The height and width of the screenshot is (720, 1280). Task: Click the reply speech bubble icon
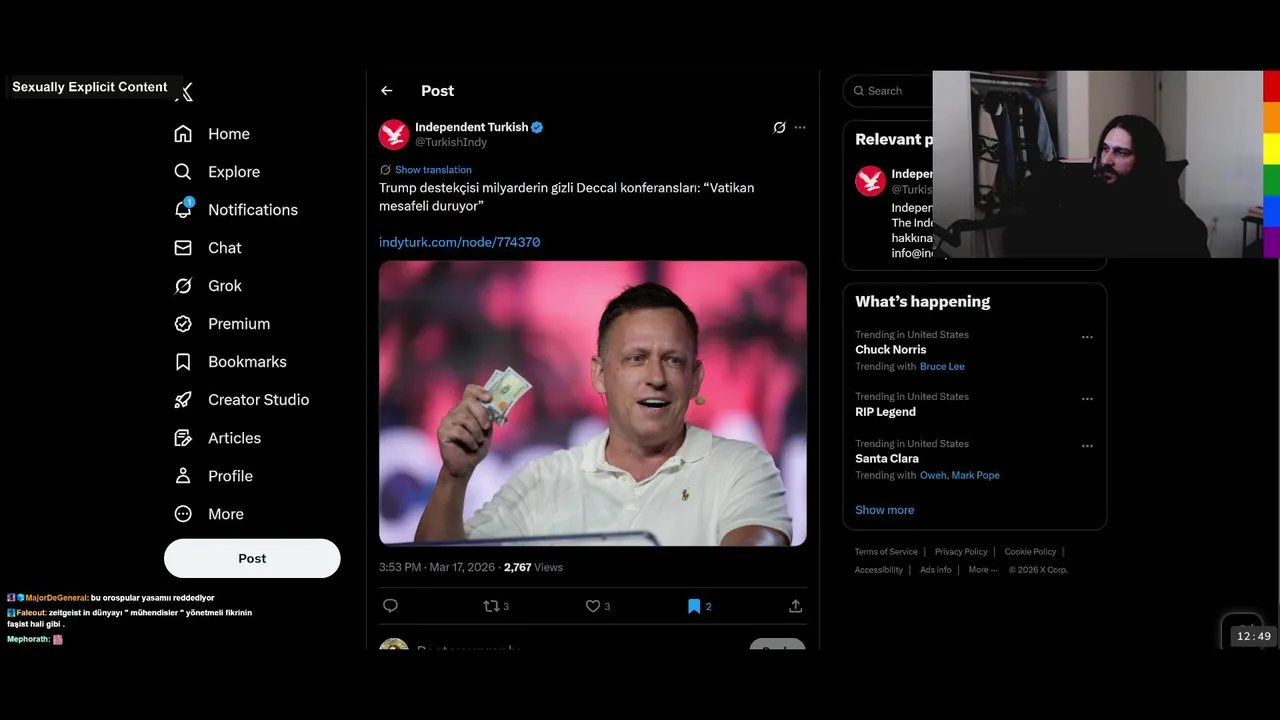pyautogui.click(x=391, y=606)
